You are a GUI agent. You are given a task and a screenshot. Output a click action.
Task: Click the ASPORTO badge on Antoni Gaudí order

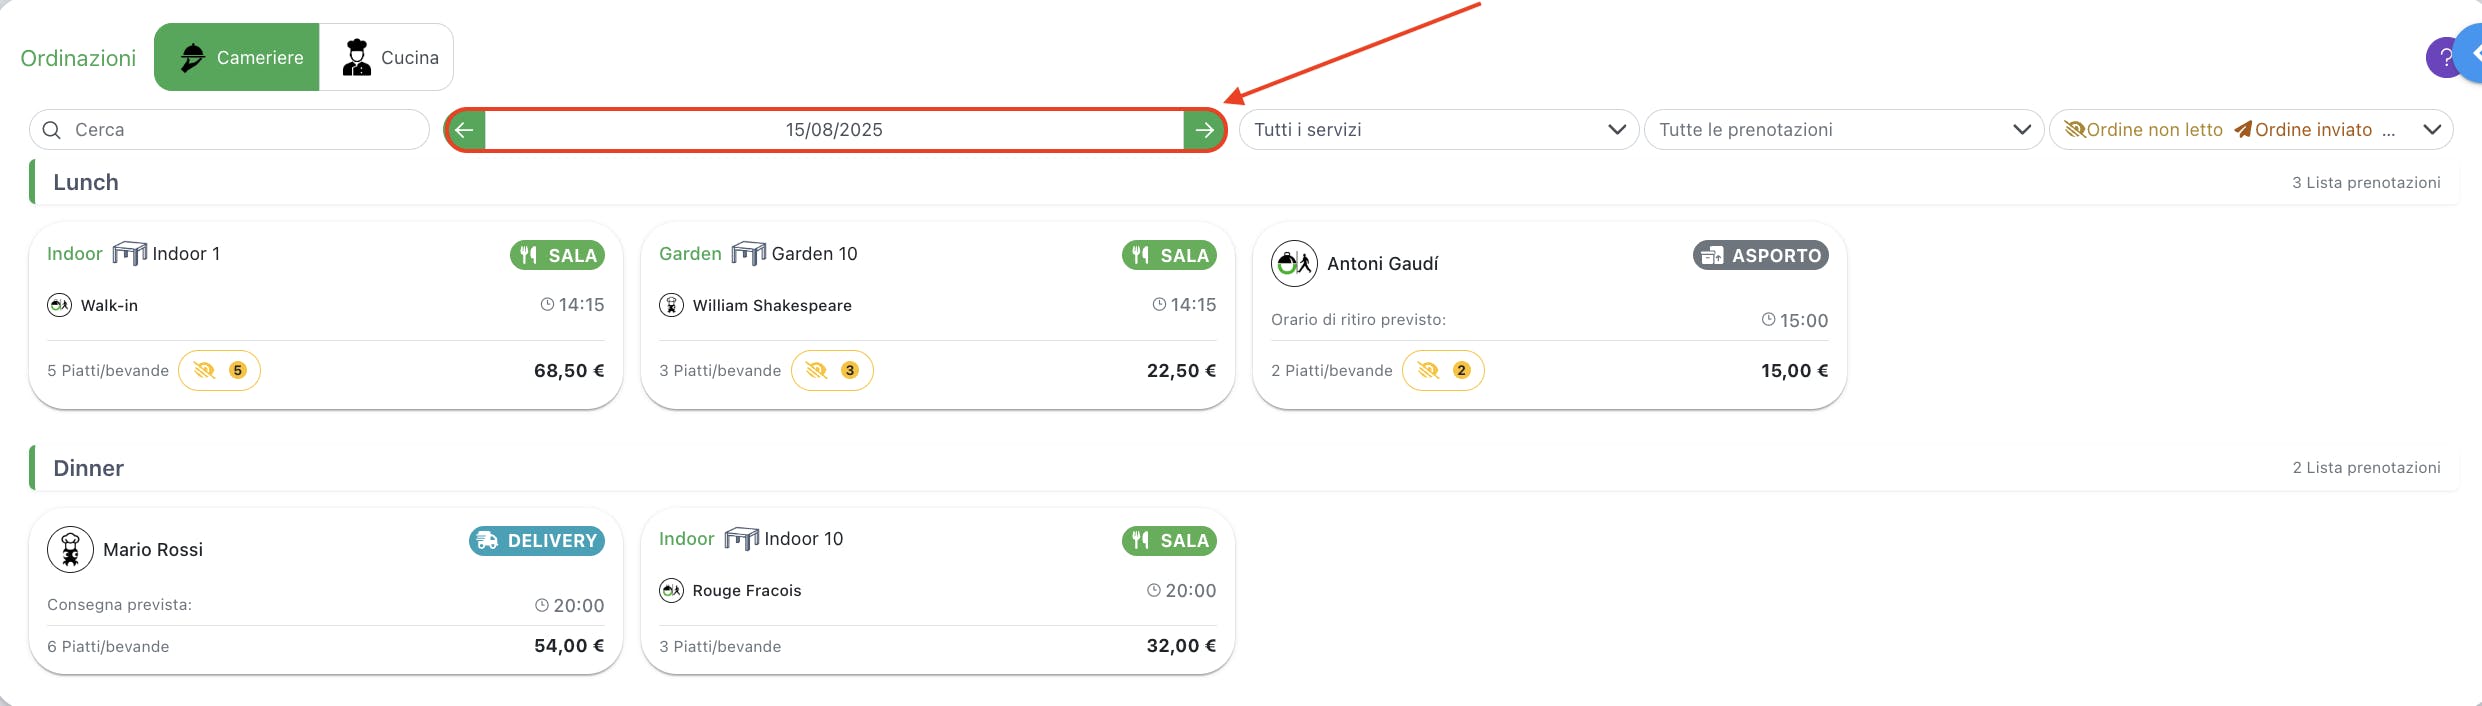click(1760, 255)
